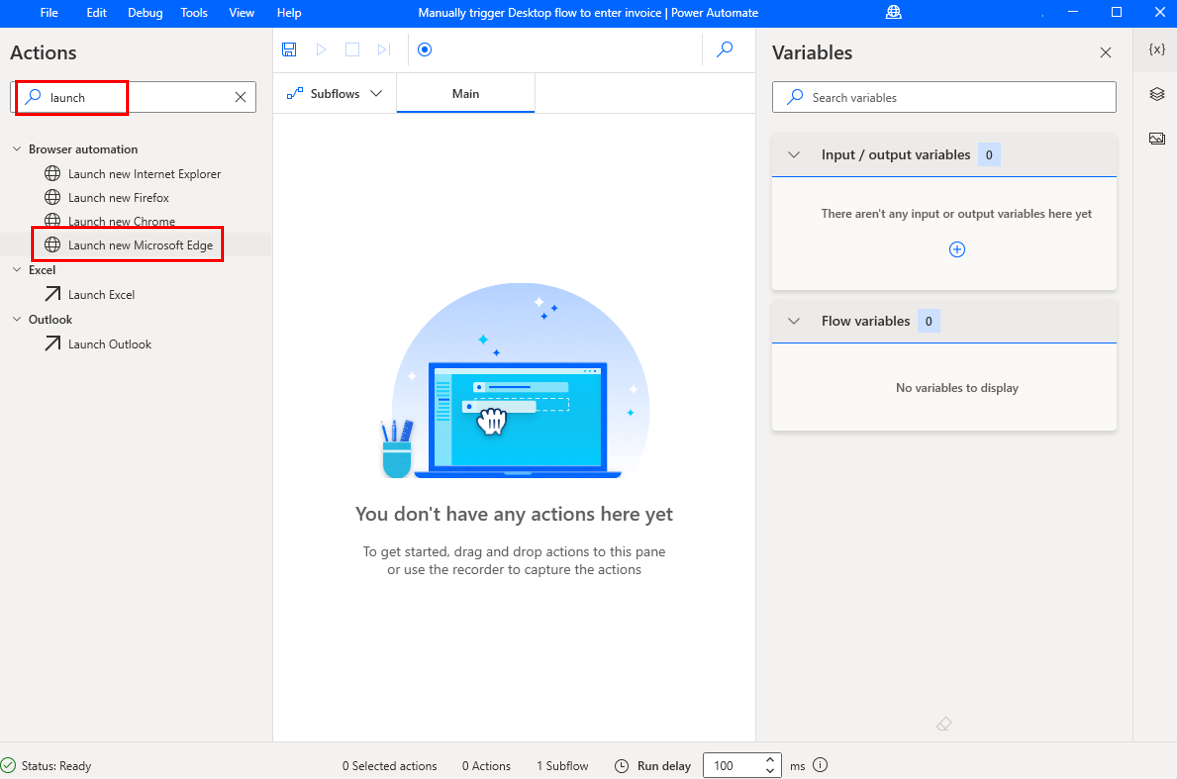Increase the Run delay value

(x=770, y=760)
